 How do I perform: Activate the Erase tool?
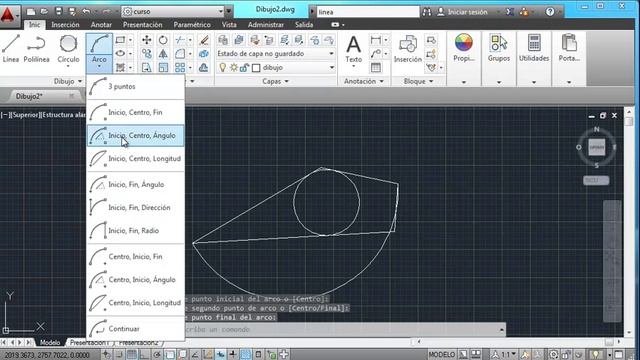click(x=204, y=40)
